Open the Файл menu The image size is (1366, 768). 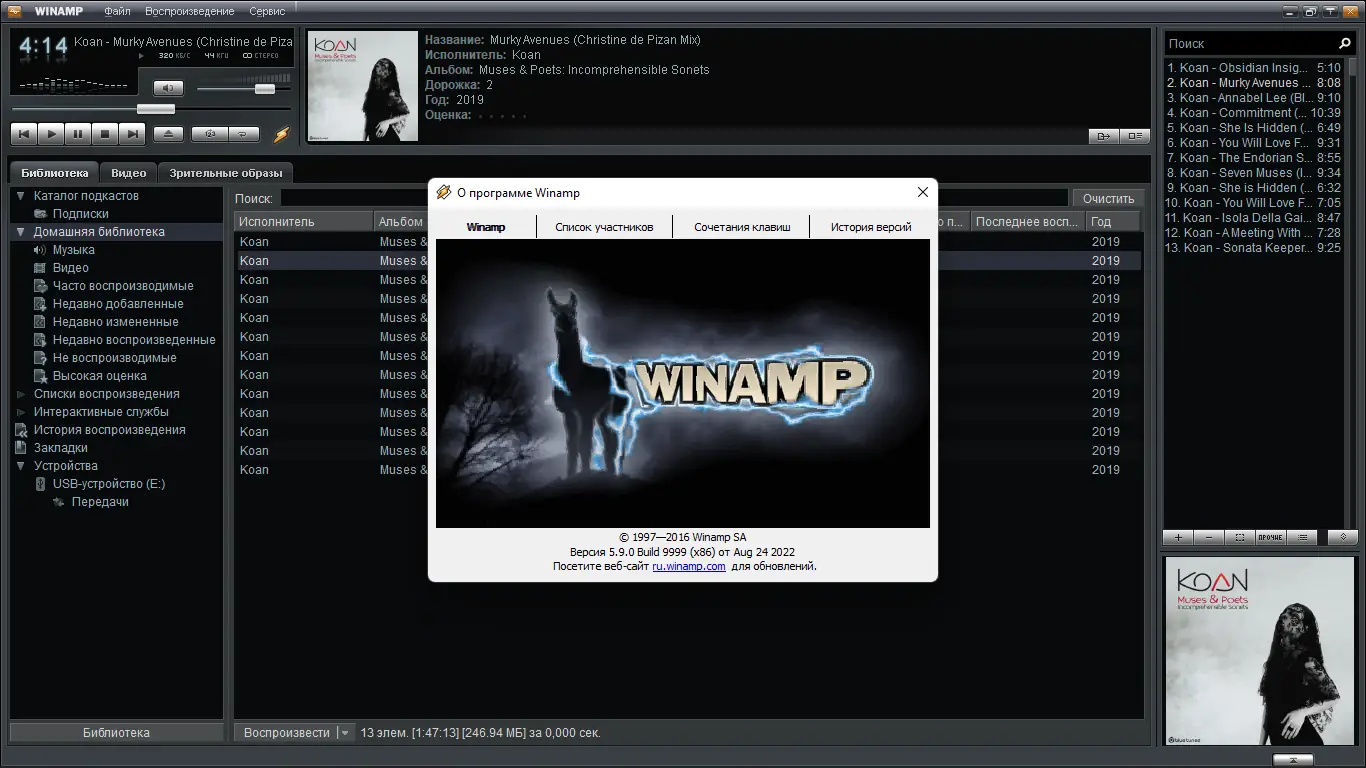click(117, 11)
